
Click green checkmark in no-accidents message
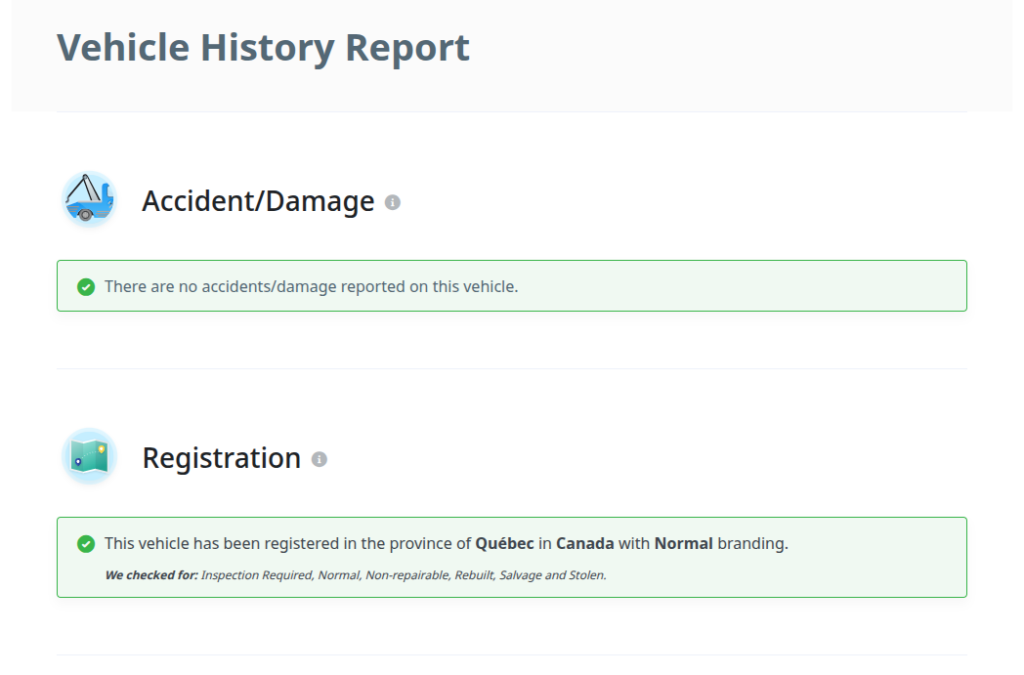click(86, 287)
